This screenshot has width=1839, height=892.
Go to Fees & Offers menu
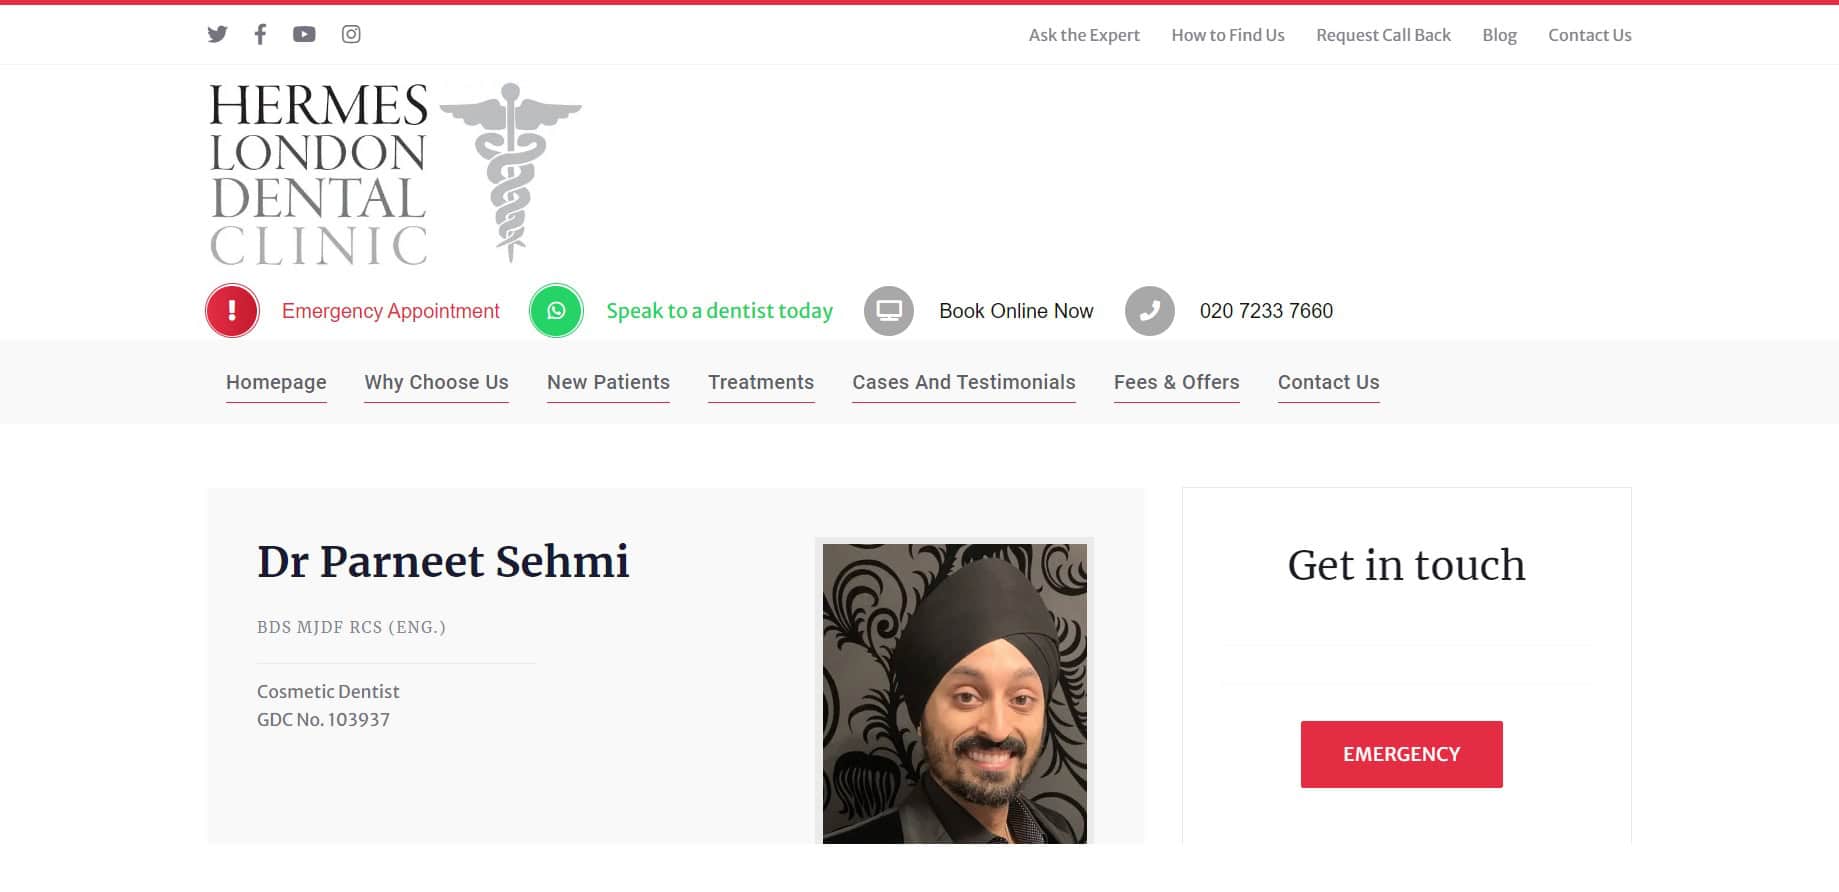pos(1177,382)
